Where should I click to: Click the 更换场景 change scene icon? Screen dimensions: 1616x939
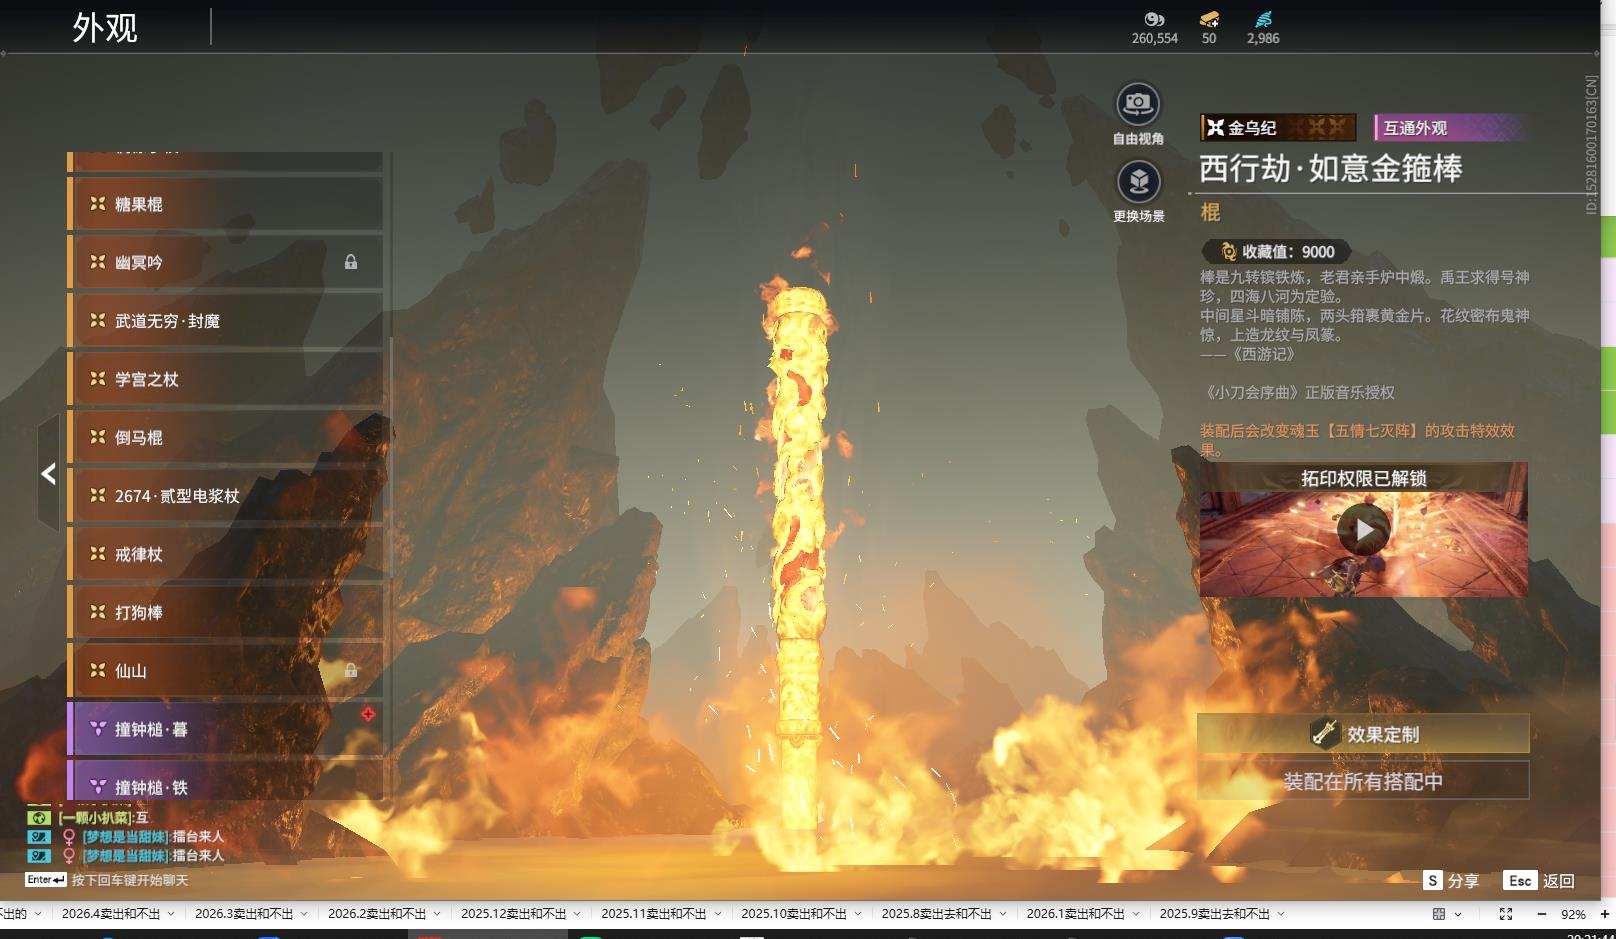click(x=1138, y=181)
